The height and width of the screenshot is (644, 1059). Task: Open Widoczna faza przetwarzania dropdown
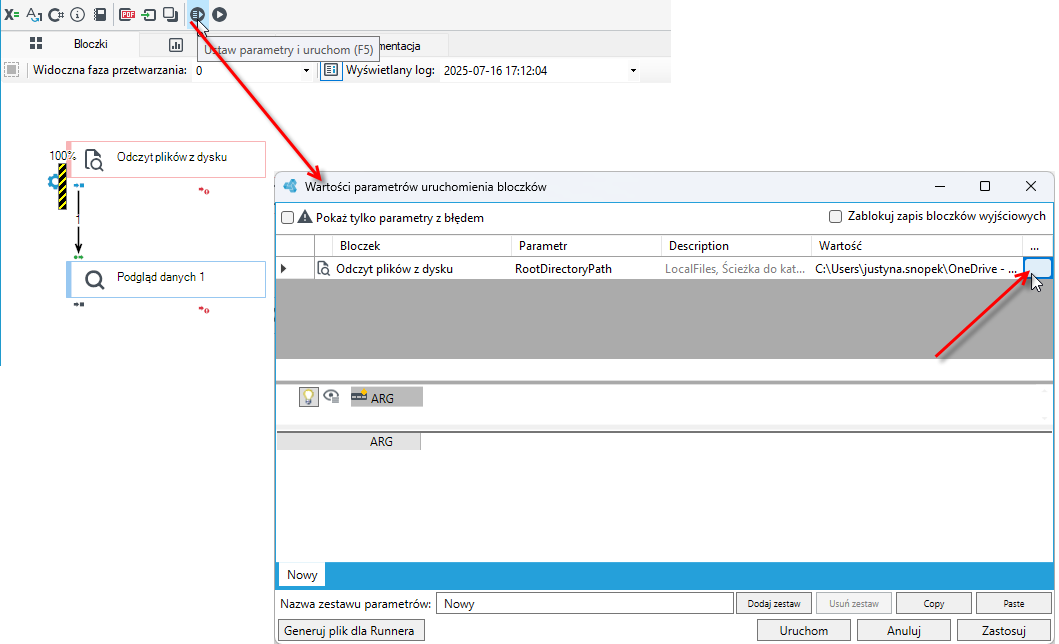307,70
